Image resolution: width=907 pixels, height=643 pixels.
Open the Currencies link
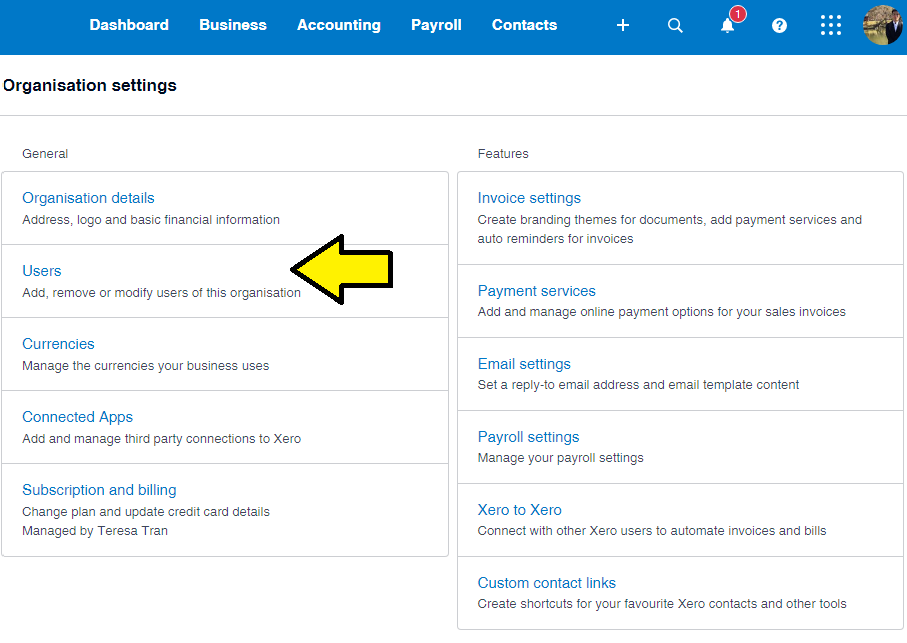click(x=58, y=343)
